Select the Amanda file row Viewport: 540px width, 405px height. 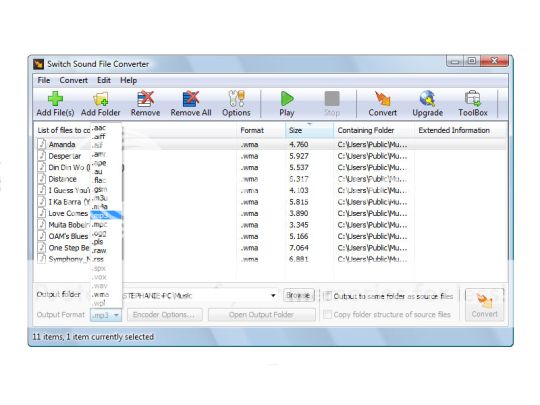pyautogui.click(x=271, y=144)
